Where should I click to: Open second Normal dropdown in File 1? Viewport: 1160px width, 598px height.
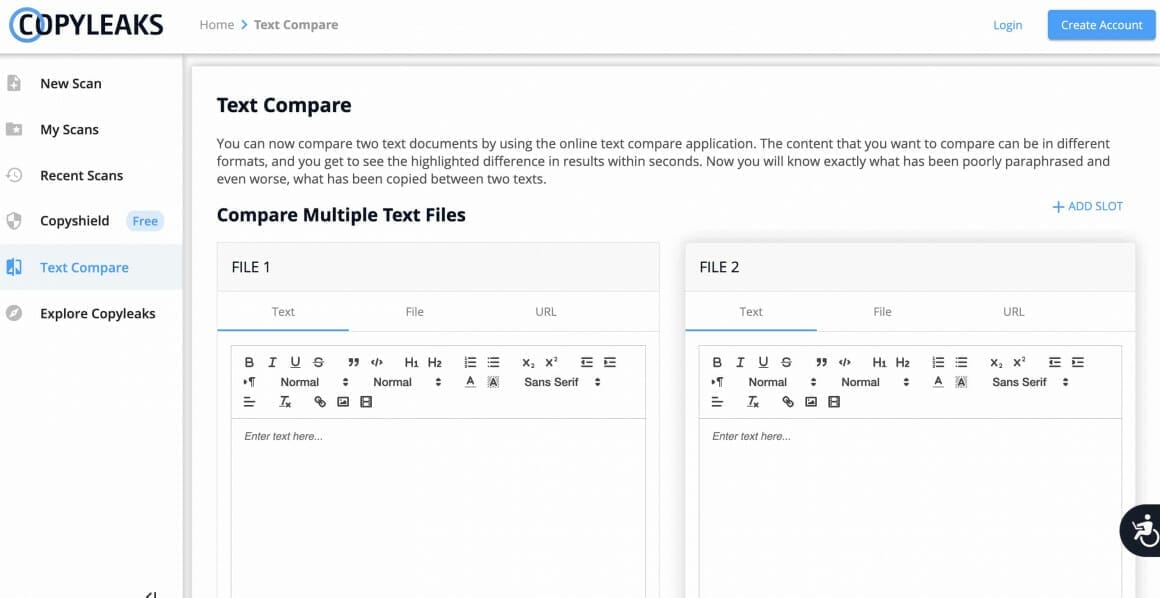(x=406, y=382)
